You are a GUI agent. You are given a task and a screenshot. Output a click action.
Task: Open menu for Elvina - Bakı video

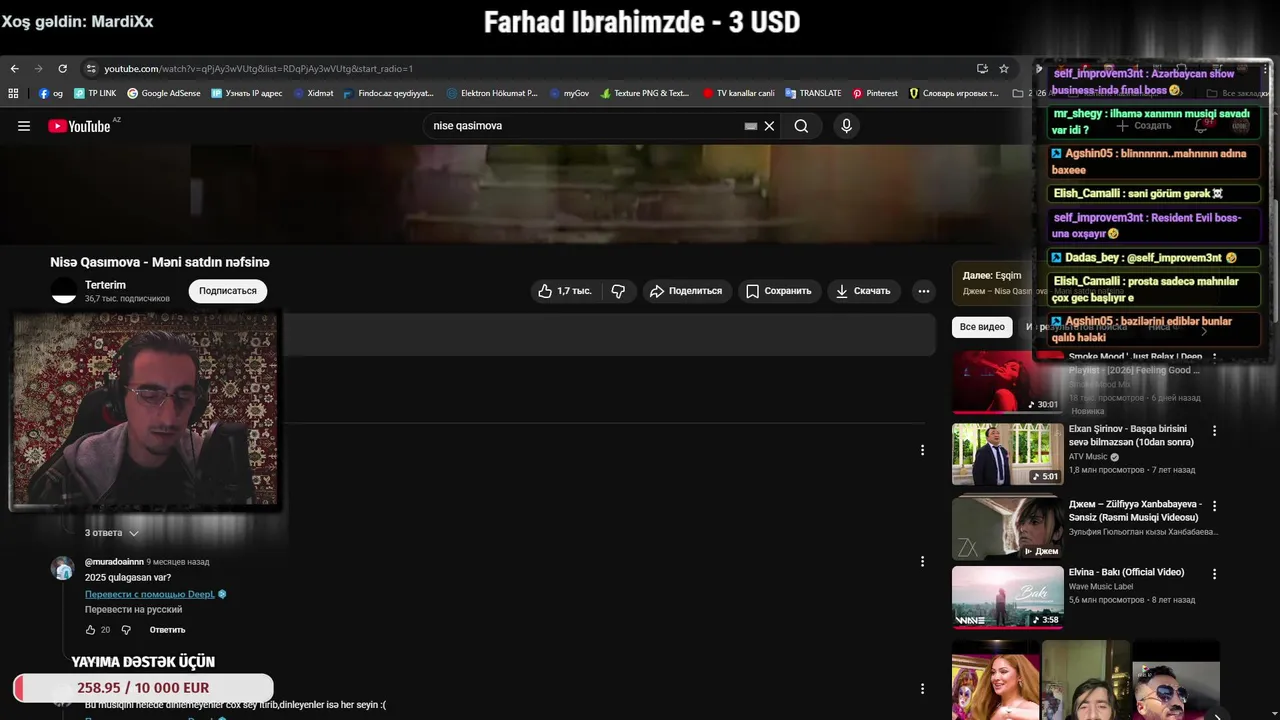click(1215, 574)
